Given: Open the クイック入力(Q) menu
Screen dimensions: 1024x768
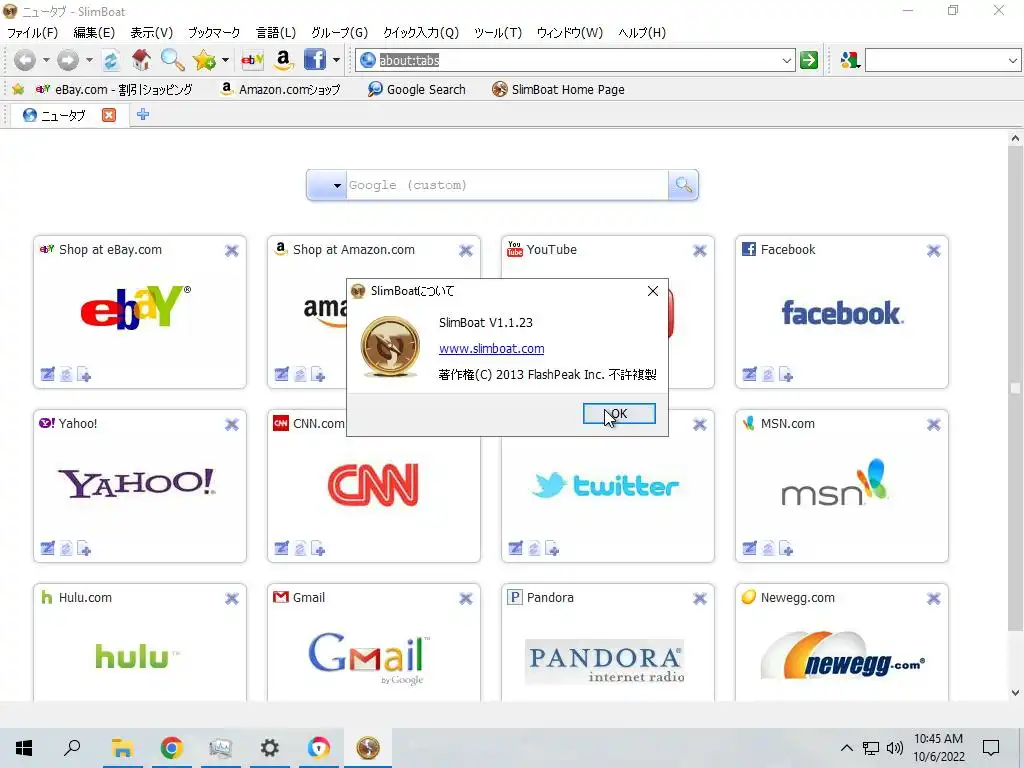Looking at the screenshot, I should click(x=421, y=33).
